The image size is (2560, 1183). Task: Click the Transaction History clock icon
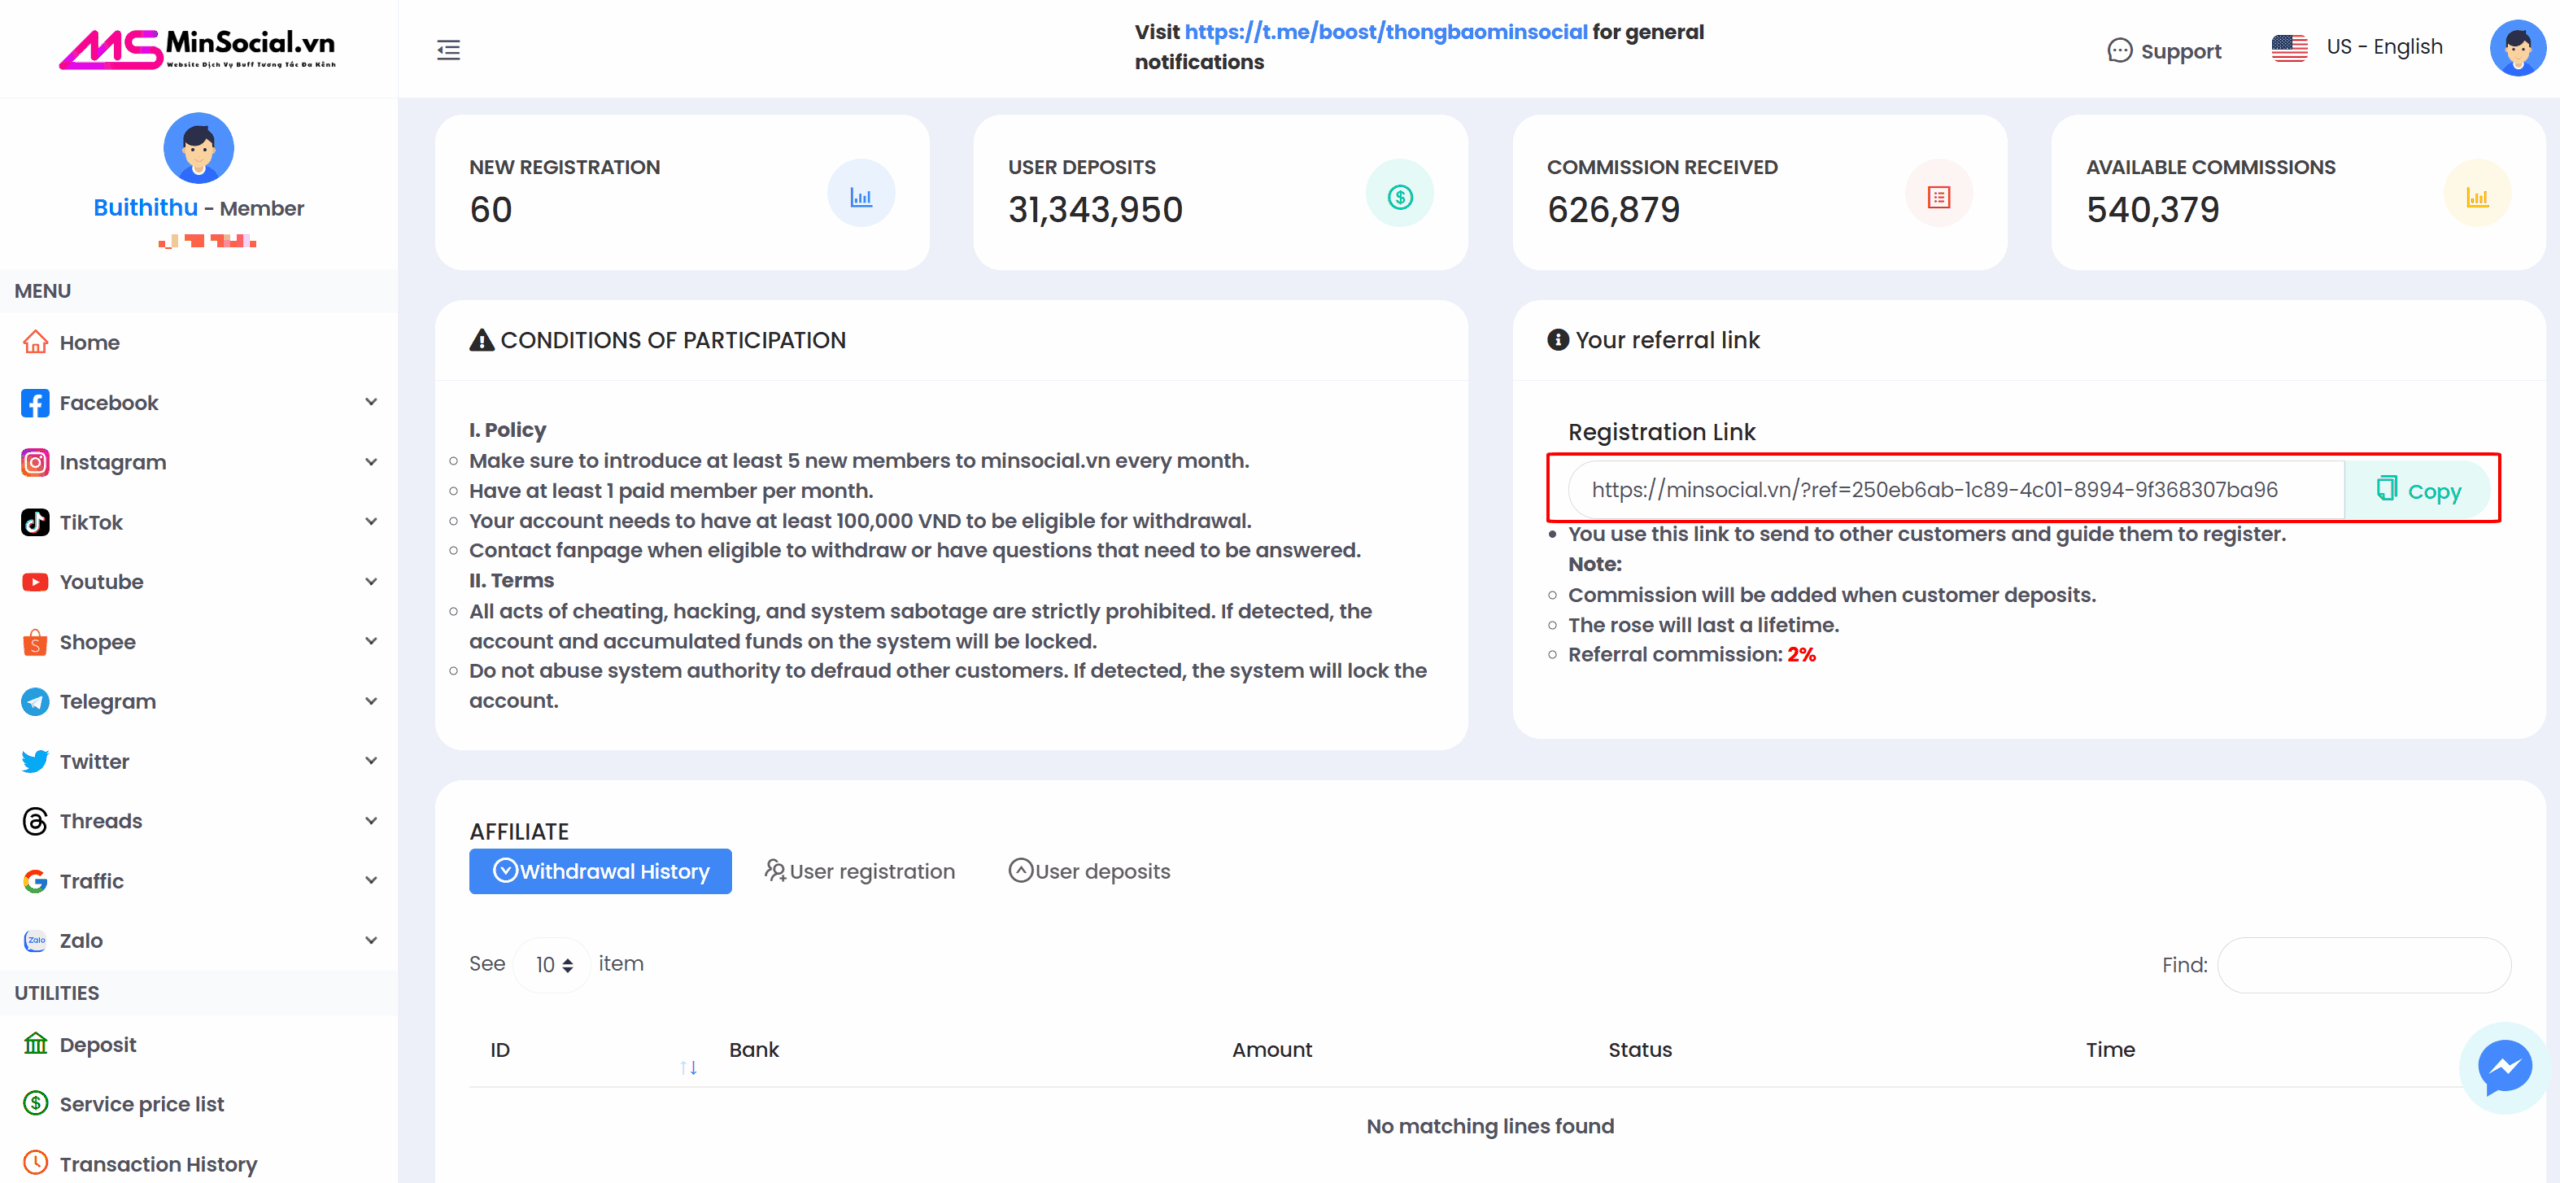pyautogui.click(x=35, y=1163)
